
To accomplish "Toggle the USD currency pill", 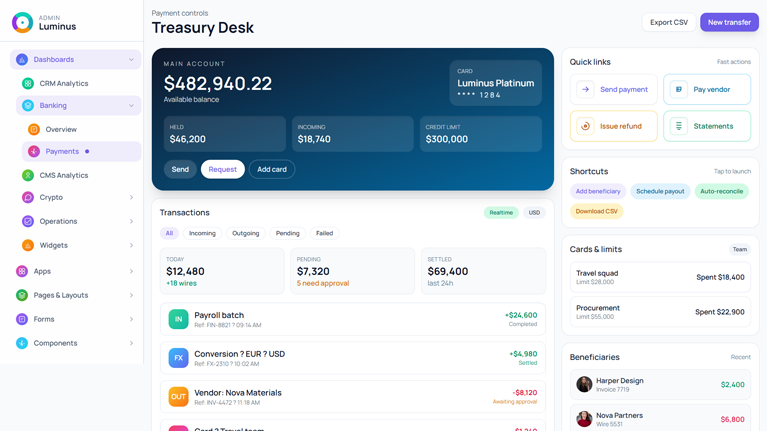I will pyautogui.click(x=534, y=213).
